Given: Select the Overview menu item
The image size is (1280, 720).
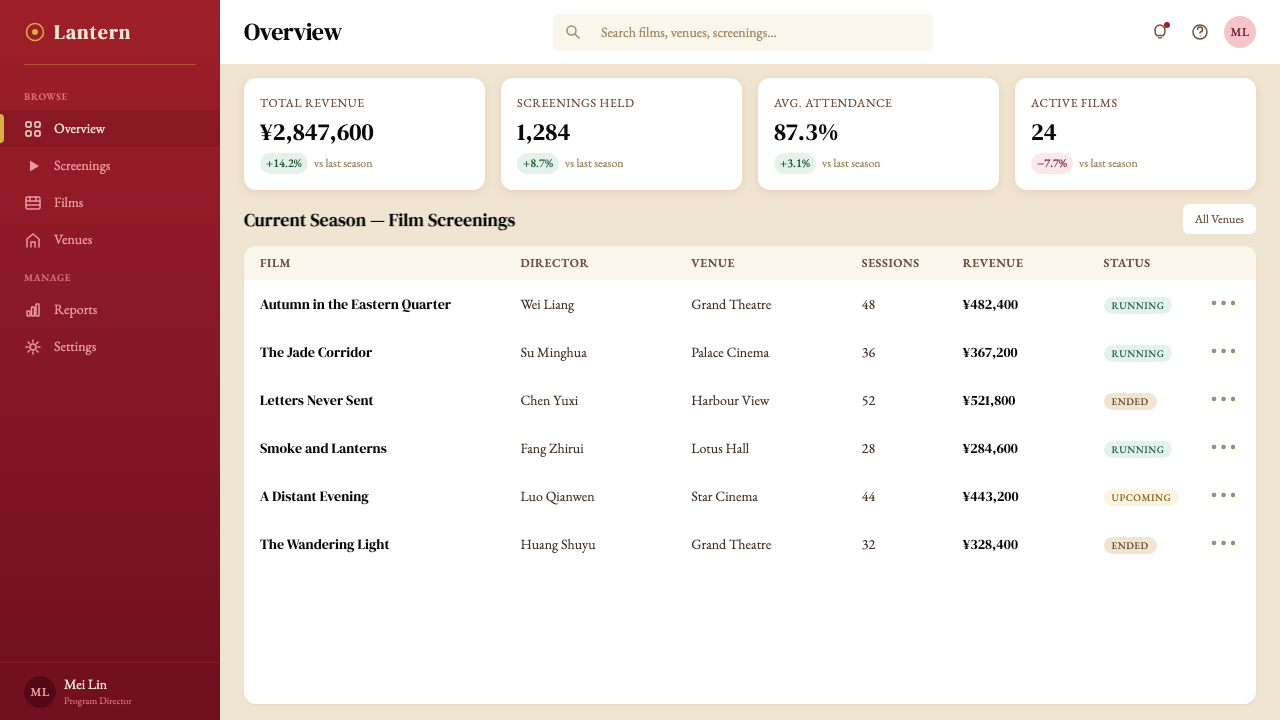Looking at the screenshot, I should (x=110, y=129).
